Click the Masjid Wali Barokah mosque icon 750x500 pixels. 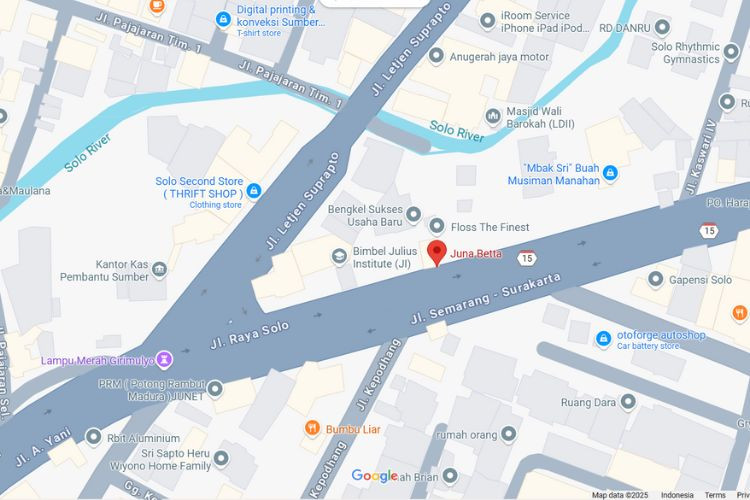click(493, 116)
